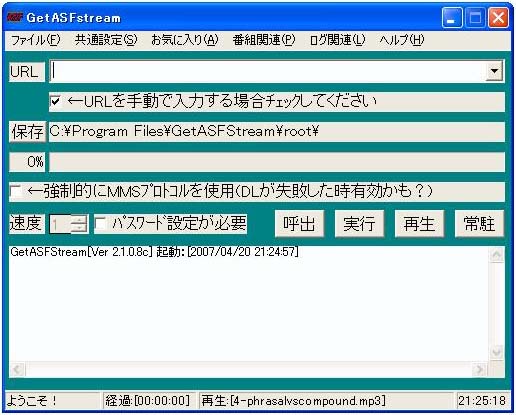Click the 呼出 button
This screenshot has height=415, width=516.
[299, 224]
